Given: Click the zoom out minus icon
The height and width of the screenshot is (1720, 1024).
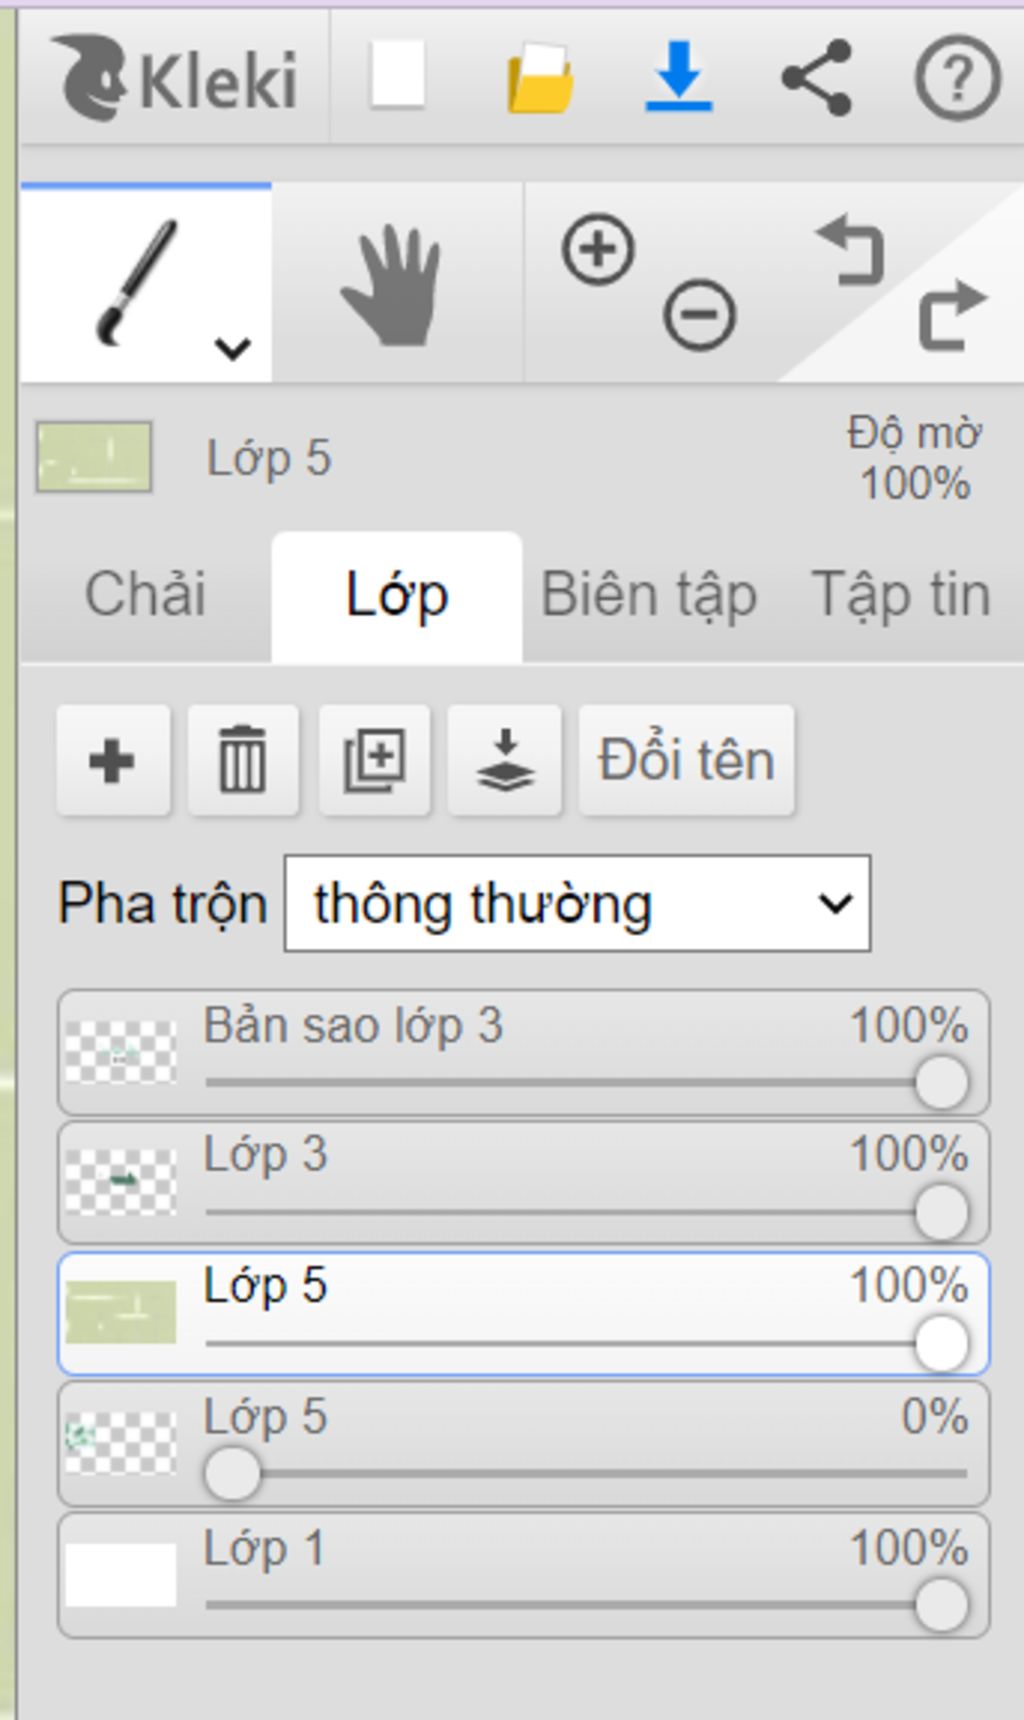Looking at the screenshot, I should tap(699, 315).
